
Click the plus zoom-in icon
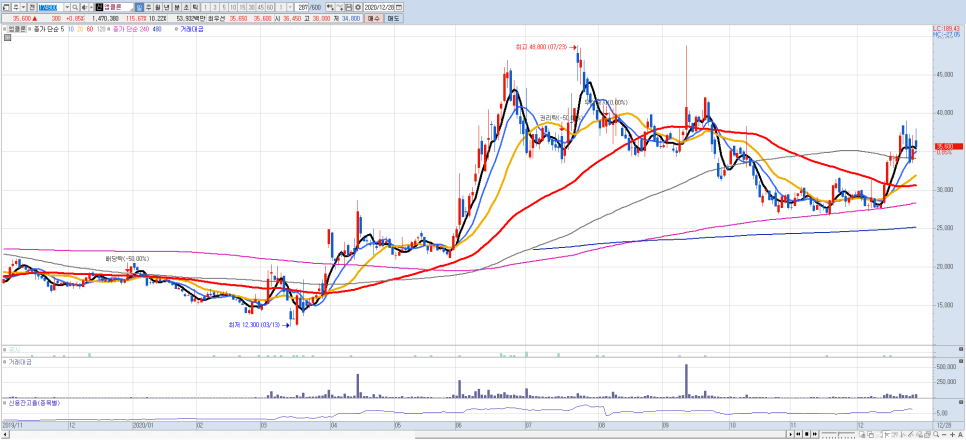(952, 434)
